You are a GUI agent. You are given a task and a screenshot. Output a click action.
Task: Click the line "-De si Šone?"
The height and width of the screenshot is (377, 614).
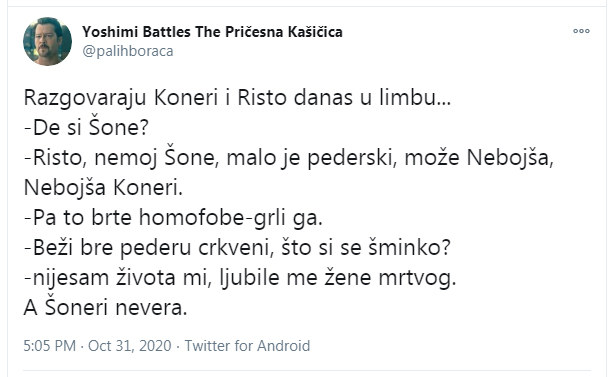pos(86,128)
